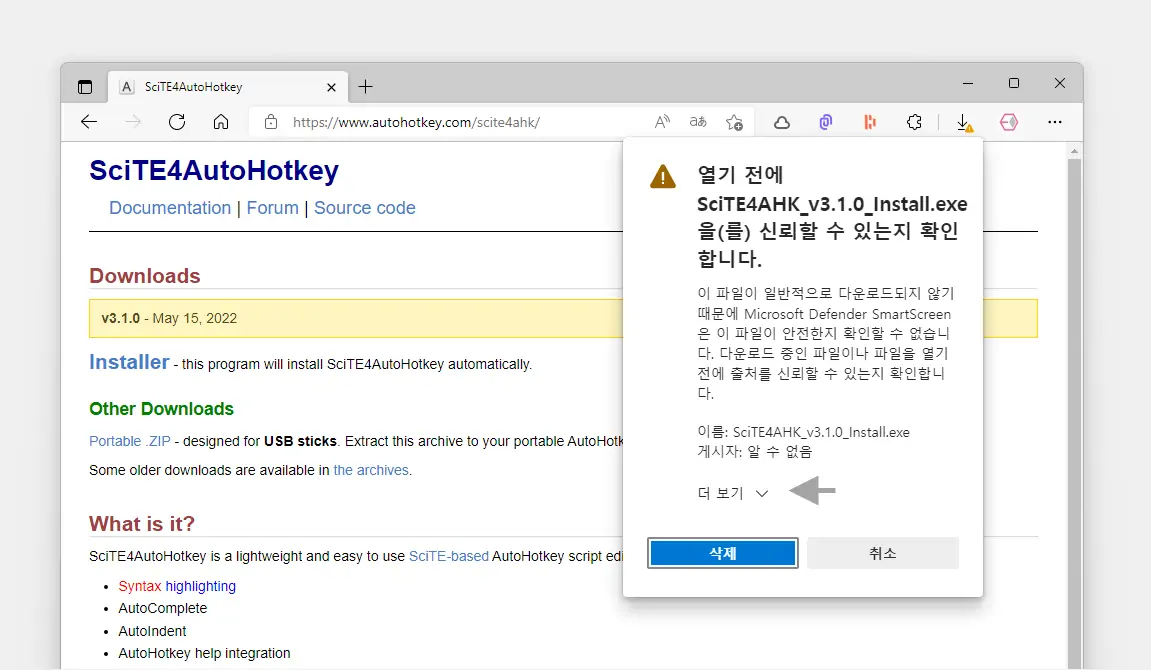Click the Read aloud icon in toolbar
The height and width of the screenshot is (670, 1151).
tap(661, 121)
